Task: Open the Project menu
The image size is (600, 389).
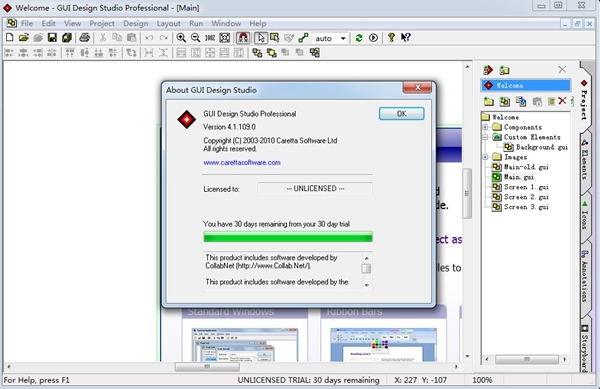Action: (102, 23)
